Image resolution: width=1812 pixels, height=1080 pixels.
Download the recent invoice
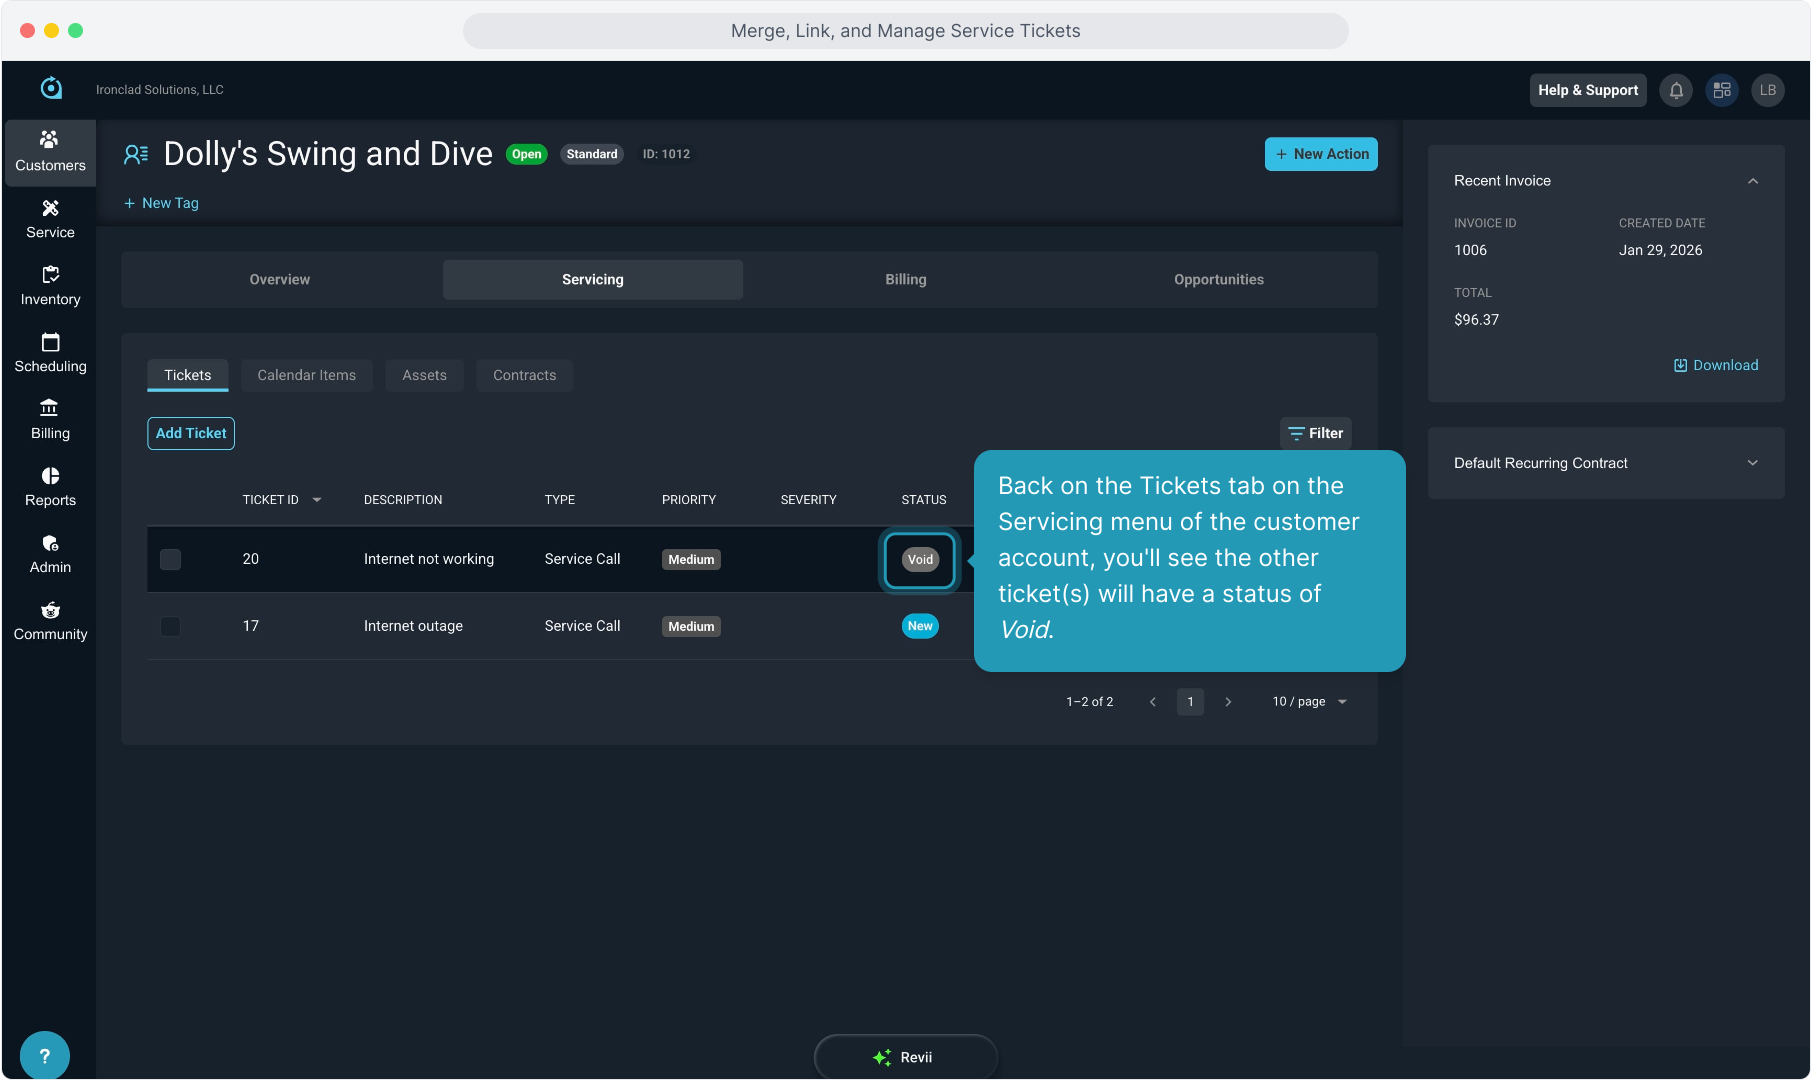[x=1716, y=365]
